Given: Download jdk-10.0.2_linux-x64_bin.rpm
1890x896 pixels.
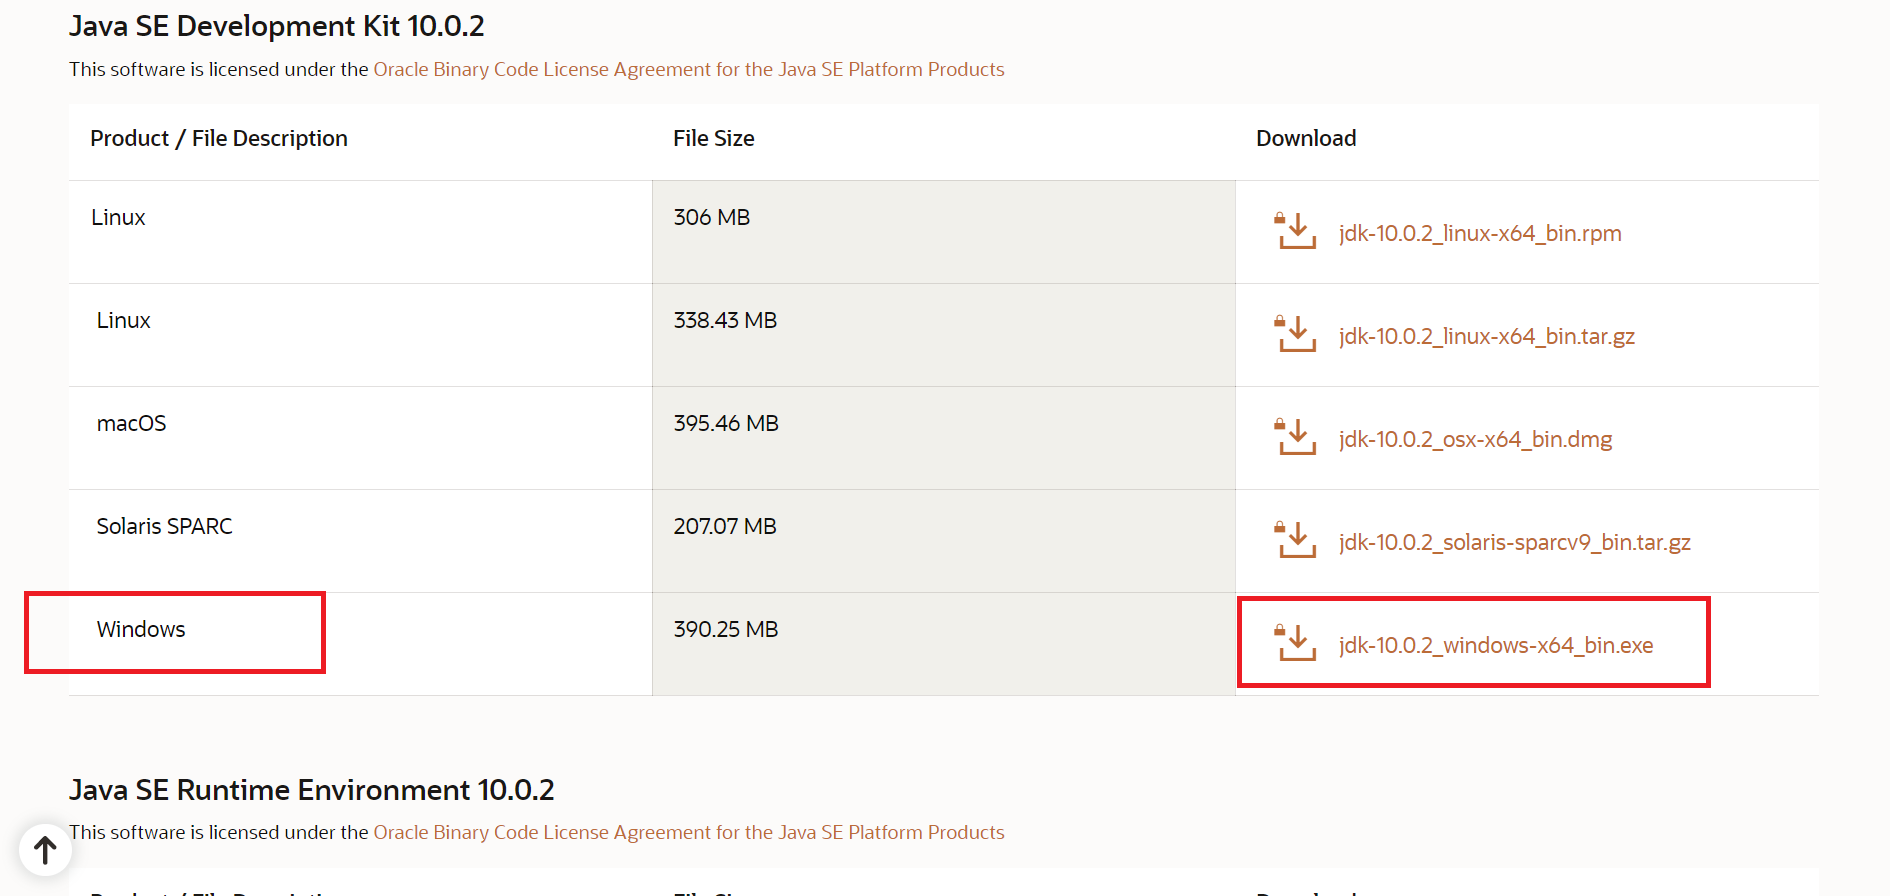Looking at the screenshot, I should (x=1480, y=233).
